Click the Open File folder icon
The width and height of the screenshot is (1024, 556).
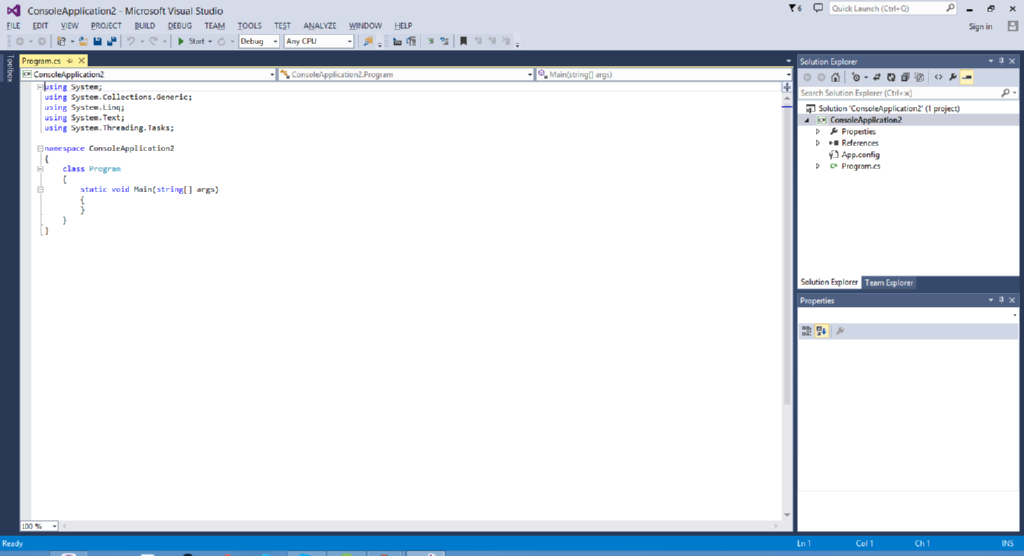tap(83, 41)
